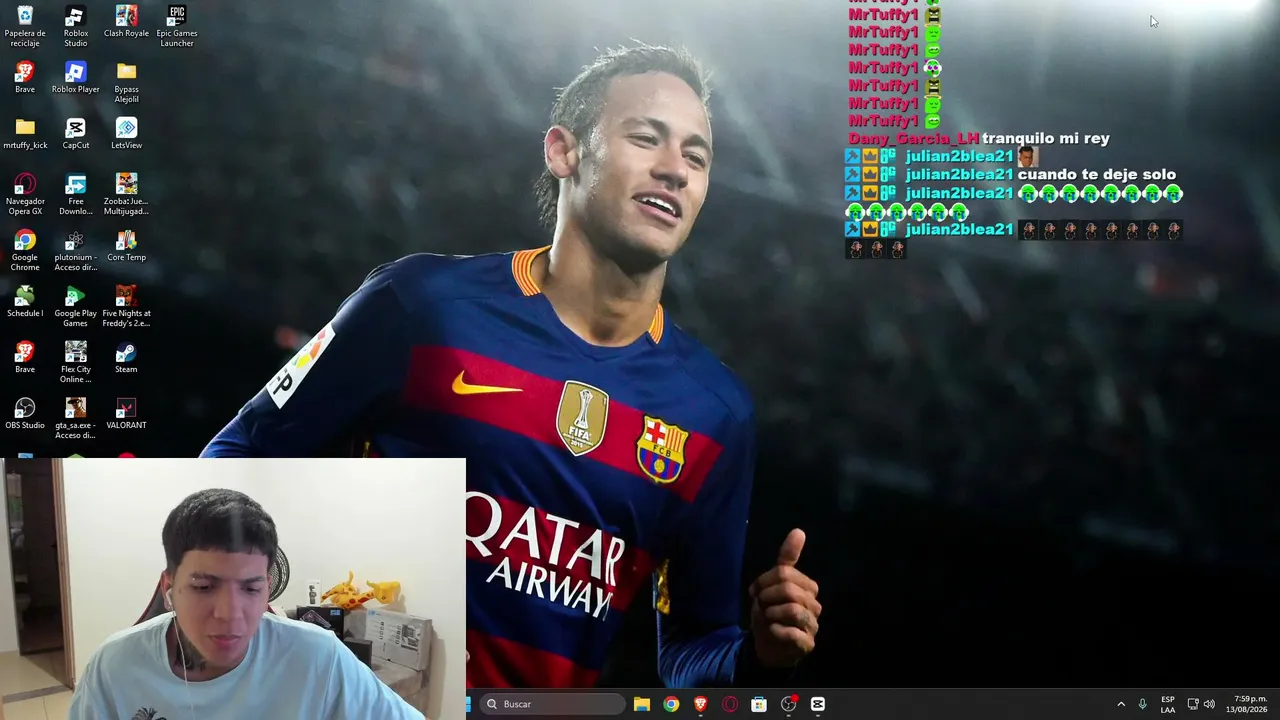Click the Dany_Garcia_LH username in chat
Image resolution: width=1280 pixels, height=720 pixels.
(x=913, y=139)
